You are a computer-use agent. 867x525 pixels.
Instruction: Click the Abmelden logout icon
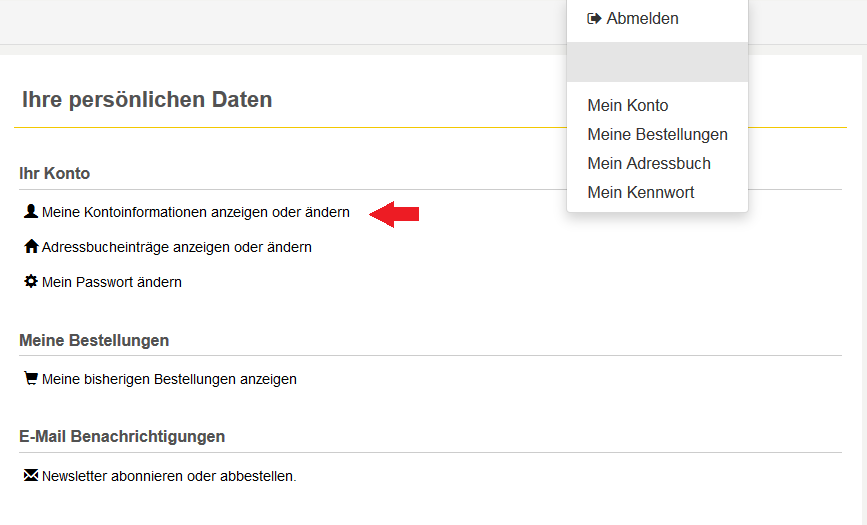click(594, 19)
